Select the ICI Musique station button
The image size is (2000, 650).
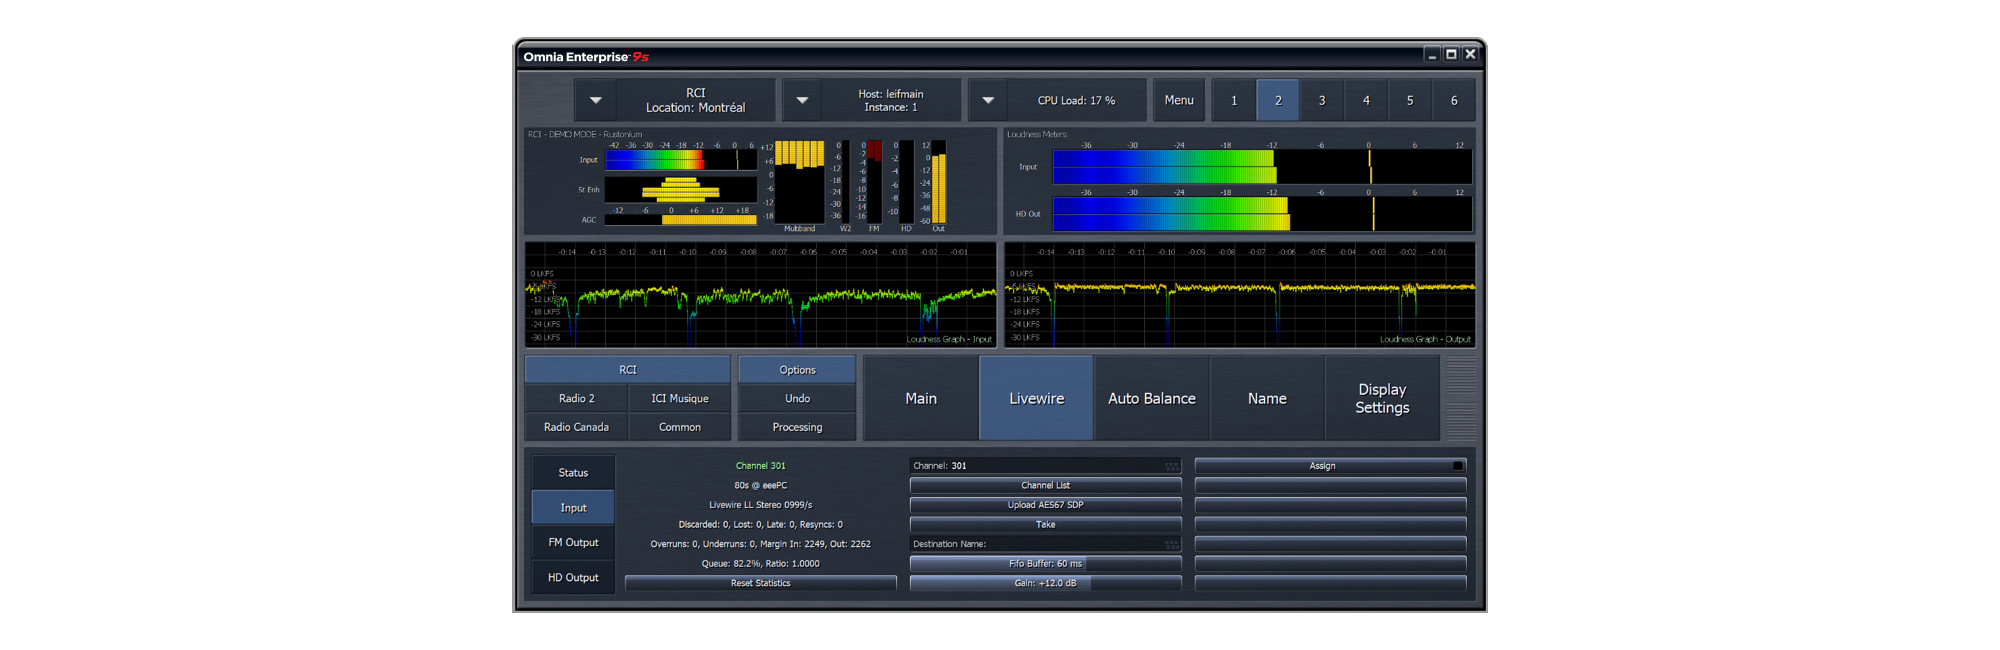tap(680, 398)
